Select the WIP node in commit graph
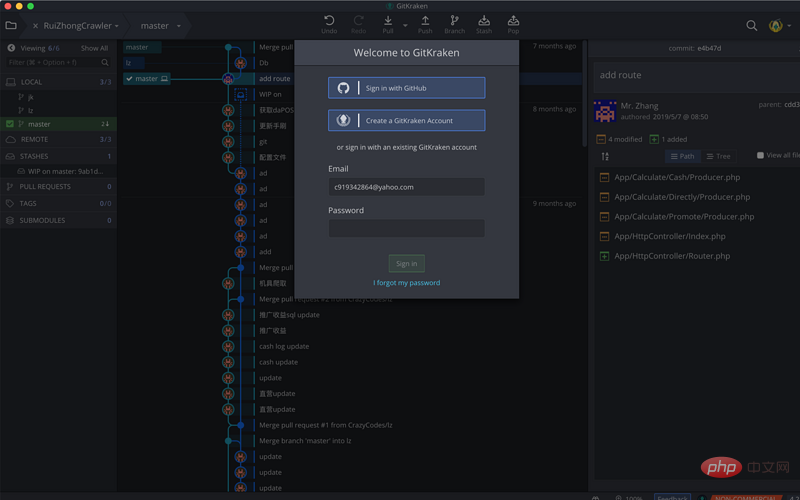This screenshot has width=800, height=500. tap(240, 94)
